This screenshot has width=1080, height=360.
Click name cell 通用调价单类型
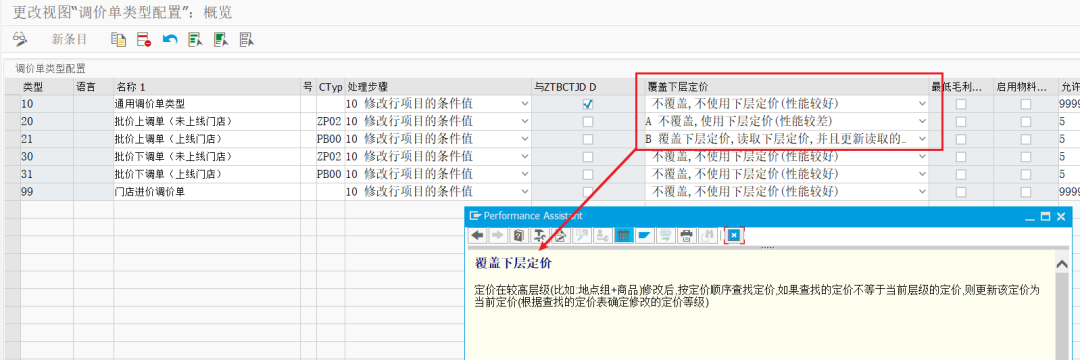pos(207,104)
